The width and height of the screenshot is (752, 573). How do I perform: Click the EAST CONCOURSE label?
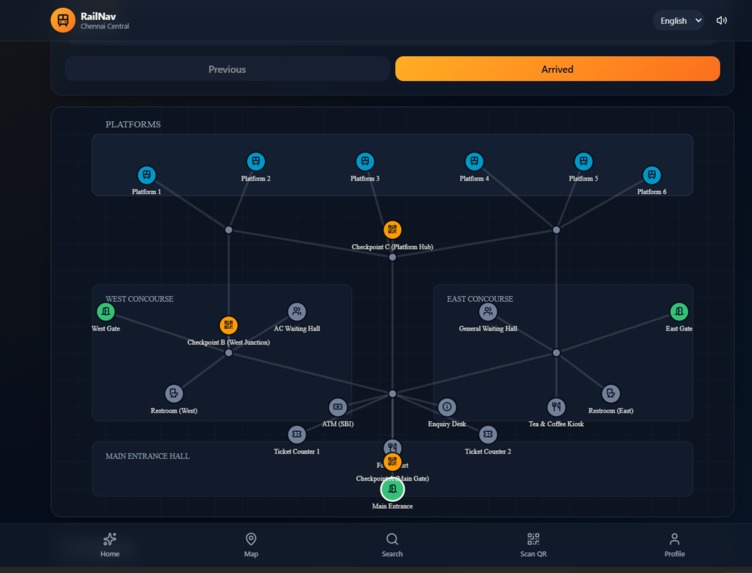point(480,299)
